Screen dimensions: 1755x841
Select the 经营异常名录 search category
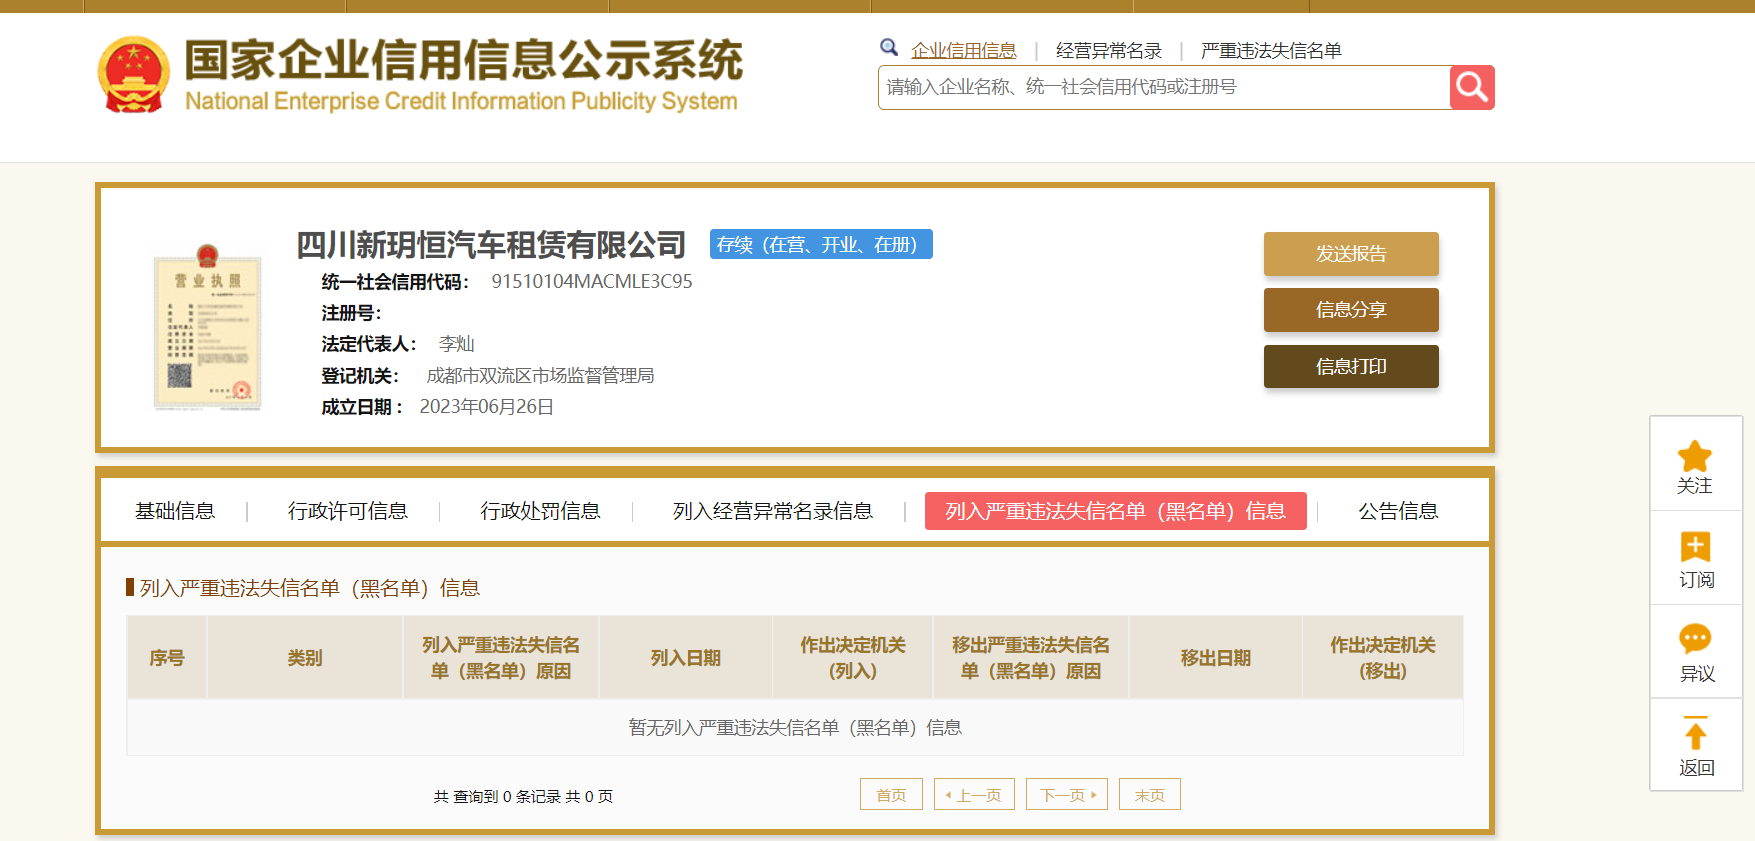point(1109,50)
